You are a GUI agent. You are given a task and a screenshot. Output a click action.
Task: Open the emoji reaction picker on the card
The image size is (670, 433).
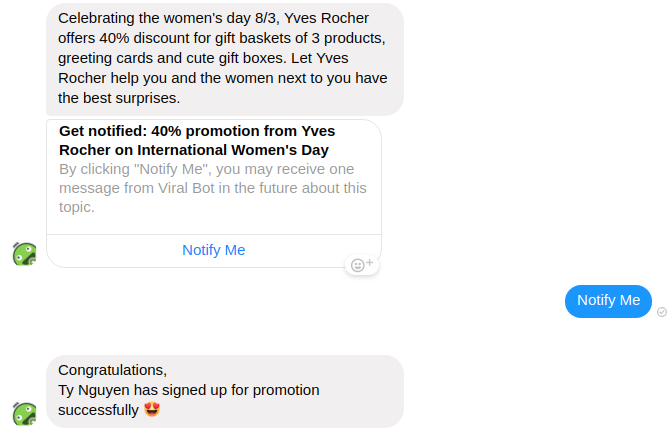point(360,265)
